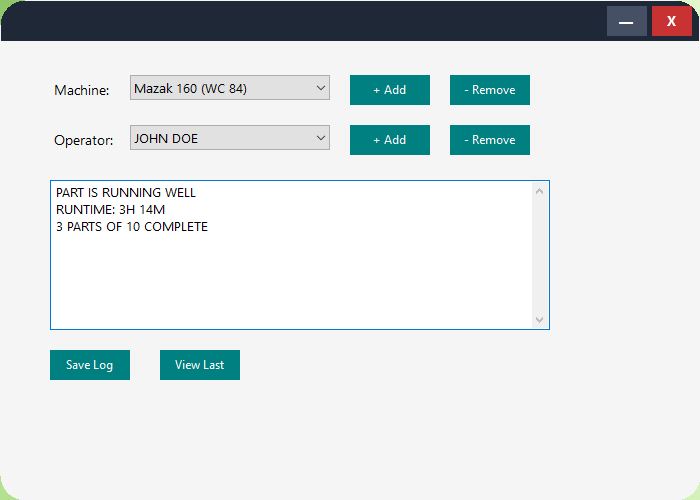
Task: Expand the Machine dropdown chevron arrow
Action: (x=320, y=88)
